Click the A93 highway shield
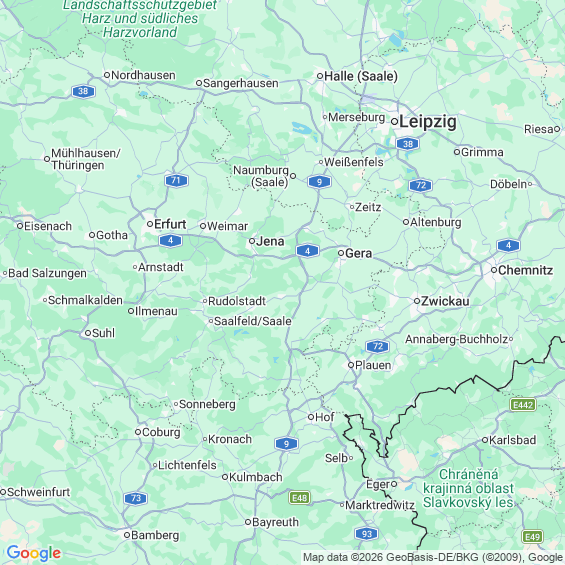 tap(366, 534)
